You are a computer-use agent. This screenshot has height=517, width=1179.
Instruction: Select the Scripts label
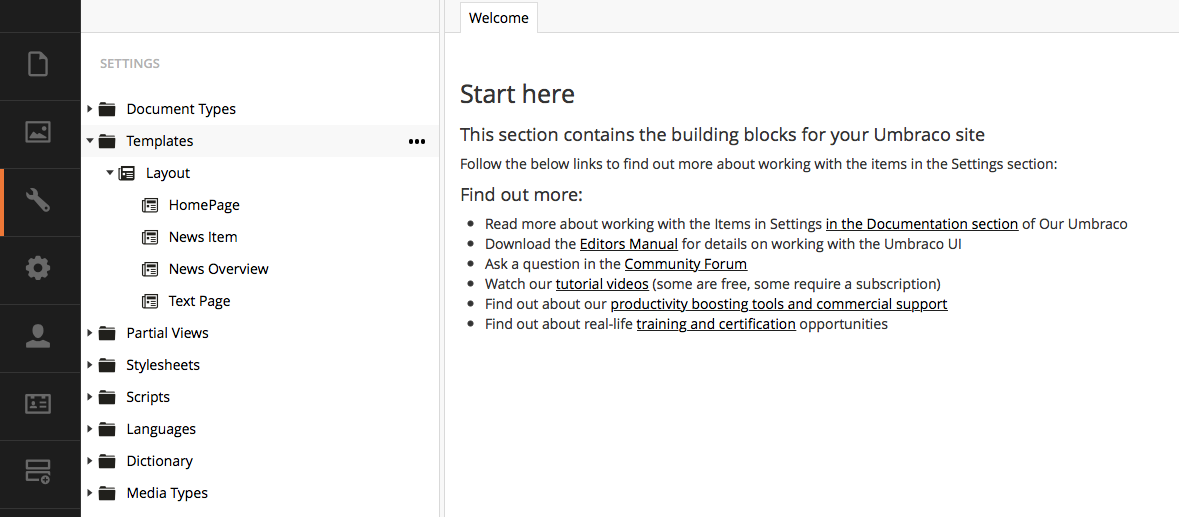[148, 397]
